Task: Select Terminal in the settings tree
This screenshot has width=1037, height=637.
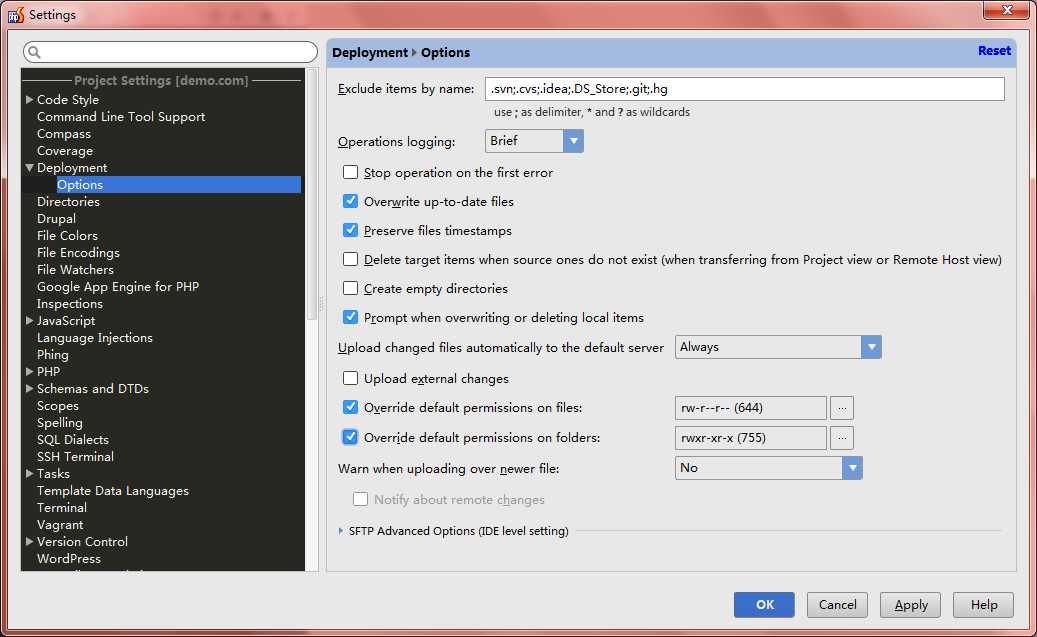Action: pyautogui.click(x=62, y=507)
